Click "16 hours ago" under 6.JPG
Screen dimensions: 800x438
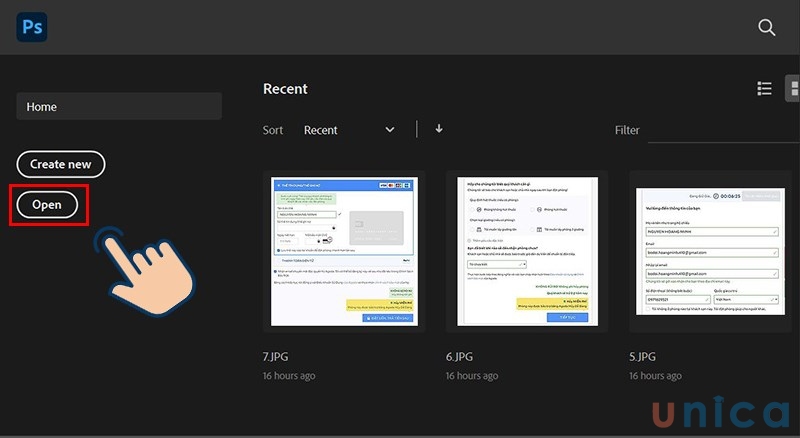coord(472,376)
